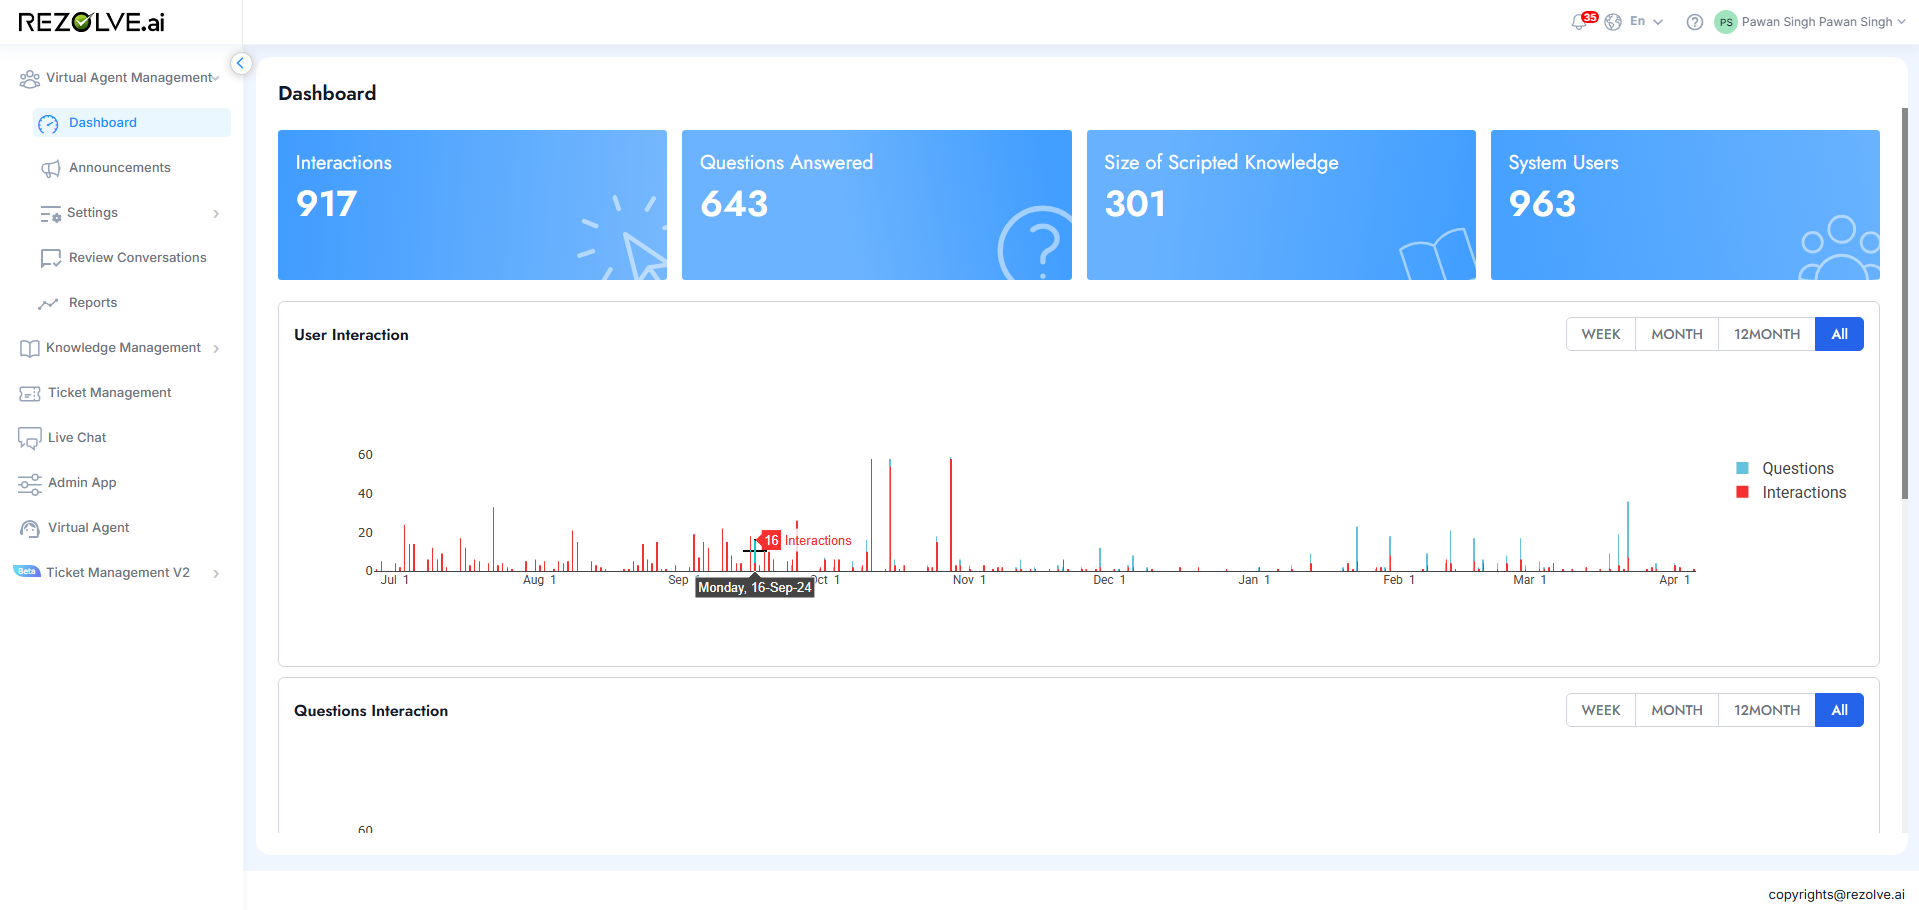The image size is (1919, 910).
Task: Expand the Knowledge Management chevron
Action: [216, 349]
